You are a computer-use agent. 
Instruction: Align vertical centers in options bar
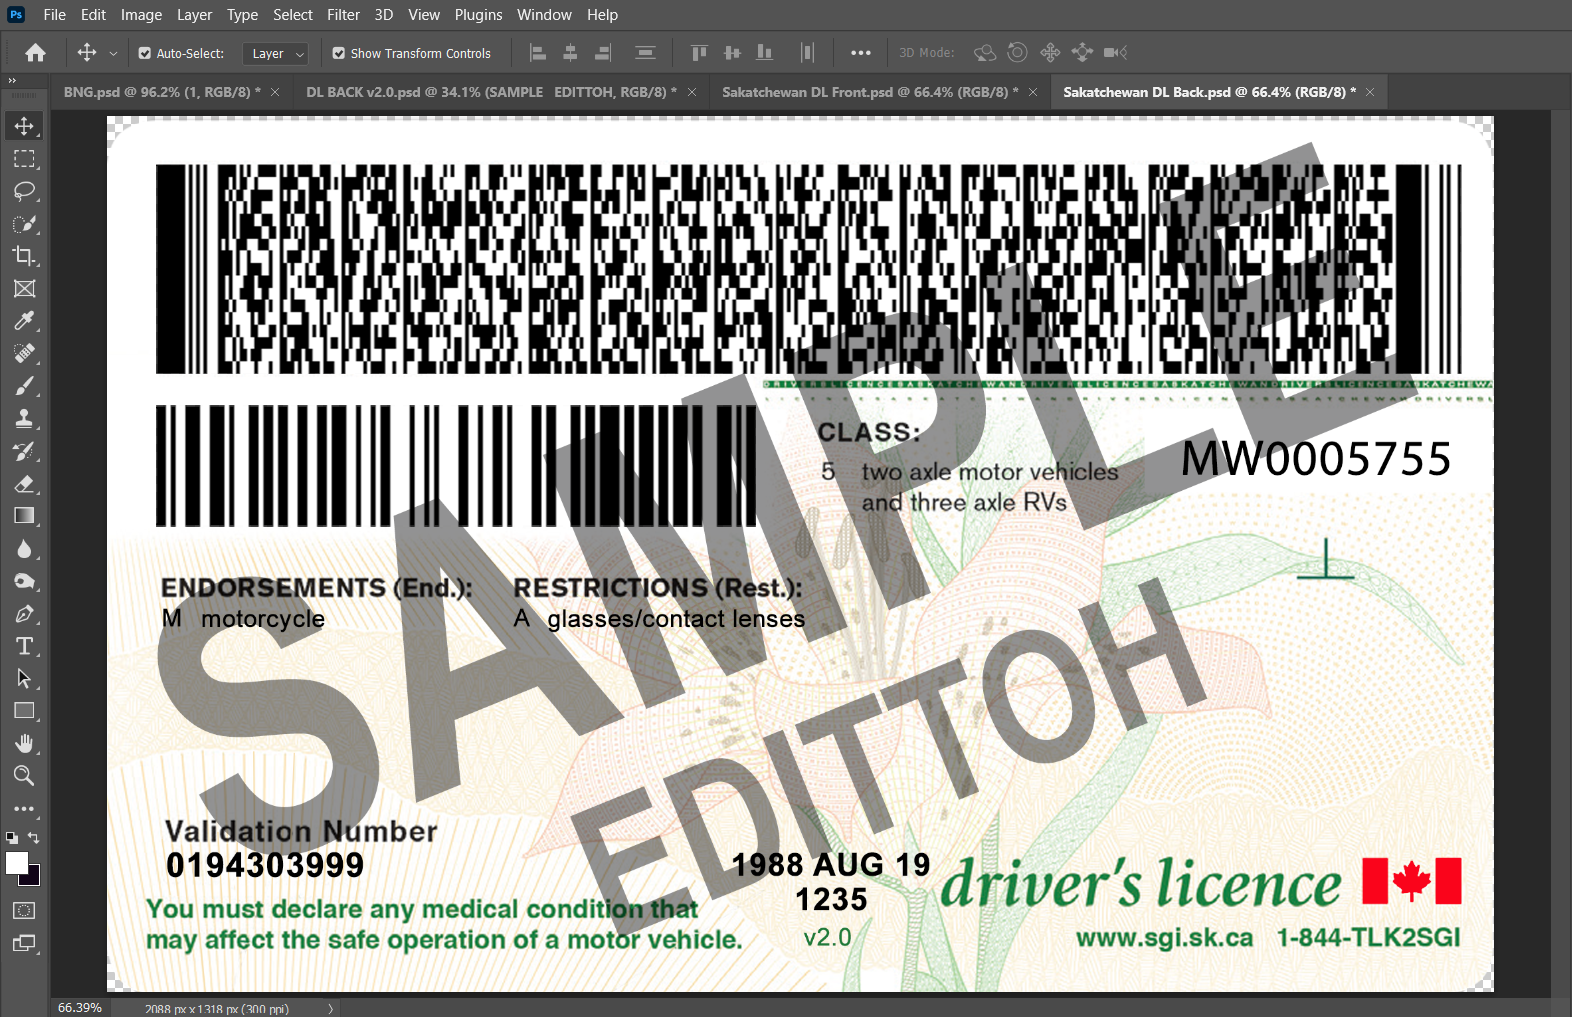(x=732, y=53)
